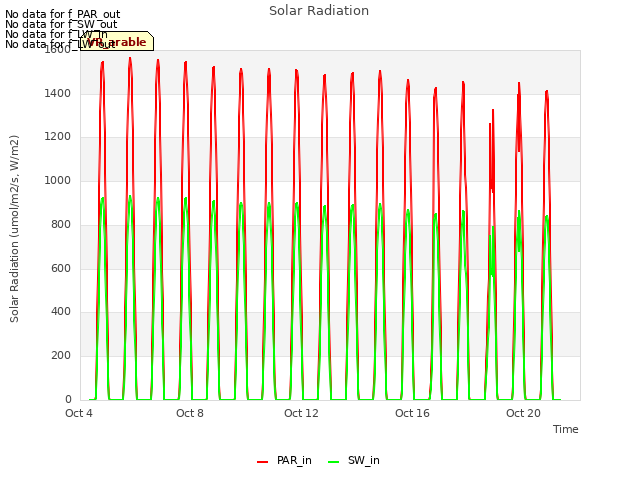Viewport: 640px width, 480px height.
Task: Click the 400 y-axis tick label
Action: click(61, 312)
